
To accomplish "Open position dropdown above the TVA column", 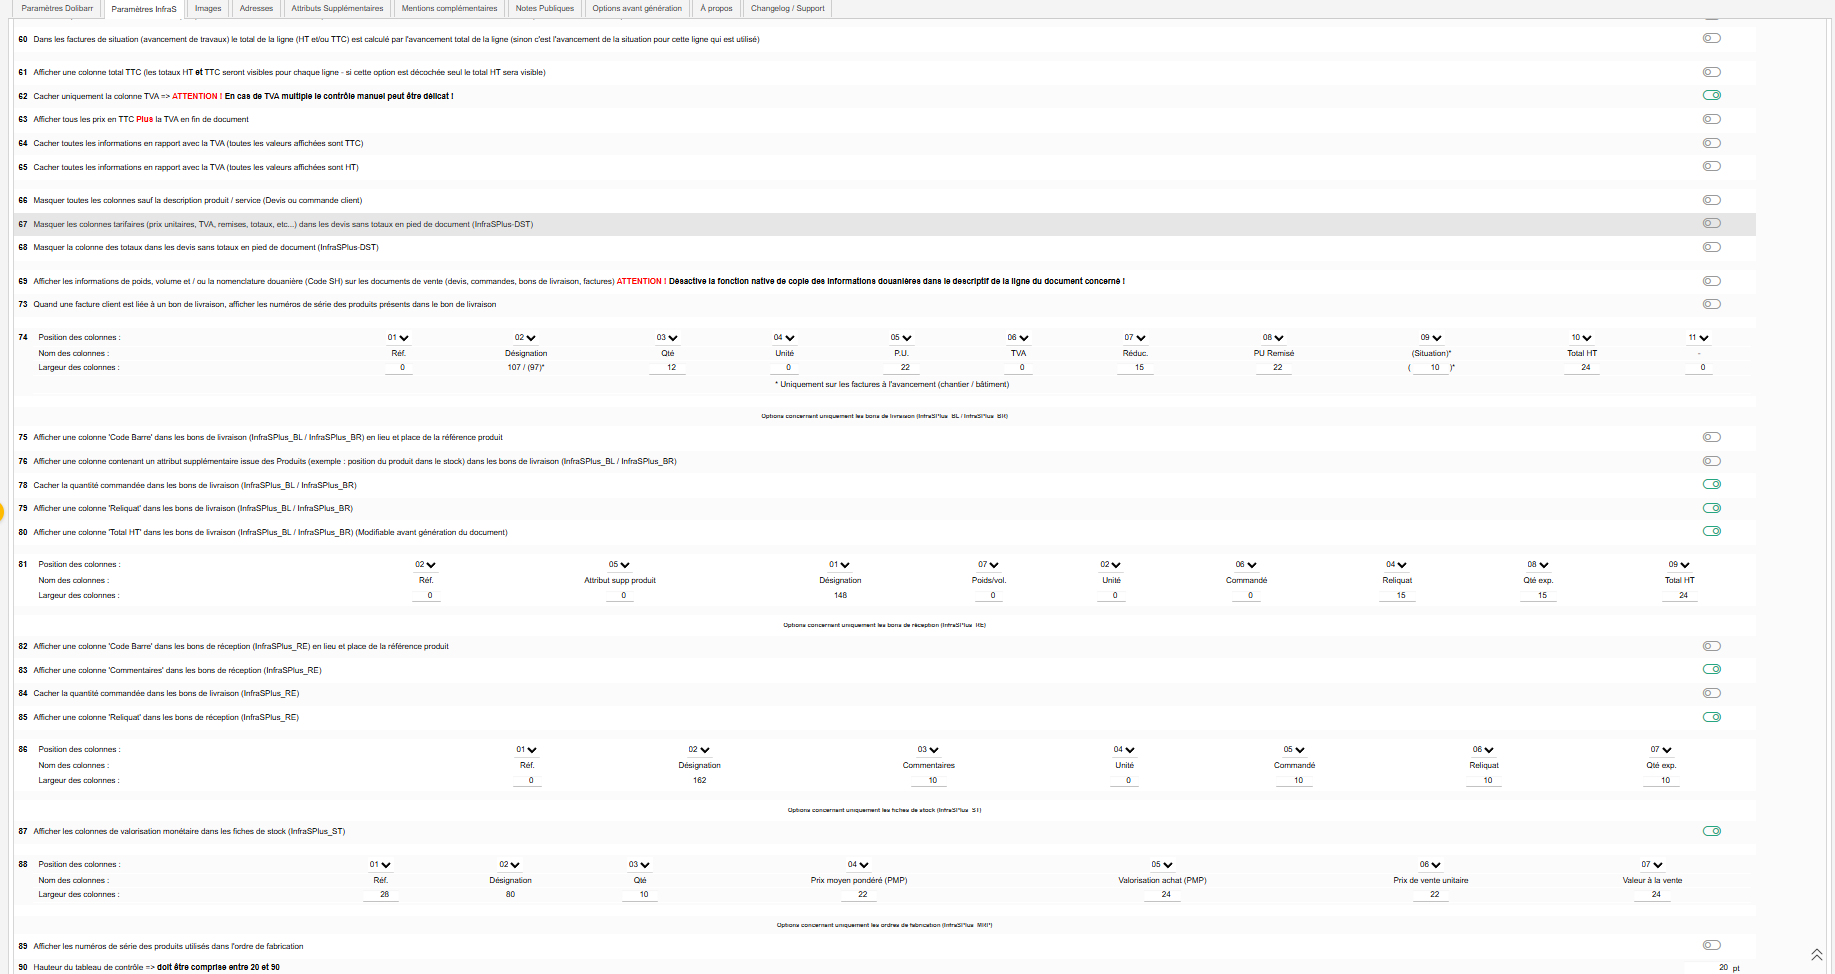I will (x=1018, y=338).
